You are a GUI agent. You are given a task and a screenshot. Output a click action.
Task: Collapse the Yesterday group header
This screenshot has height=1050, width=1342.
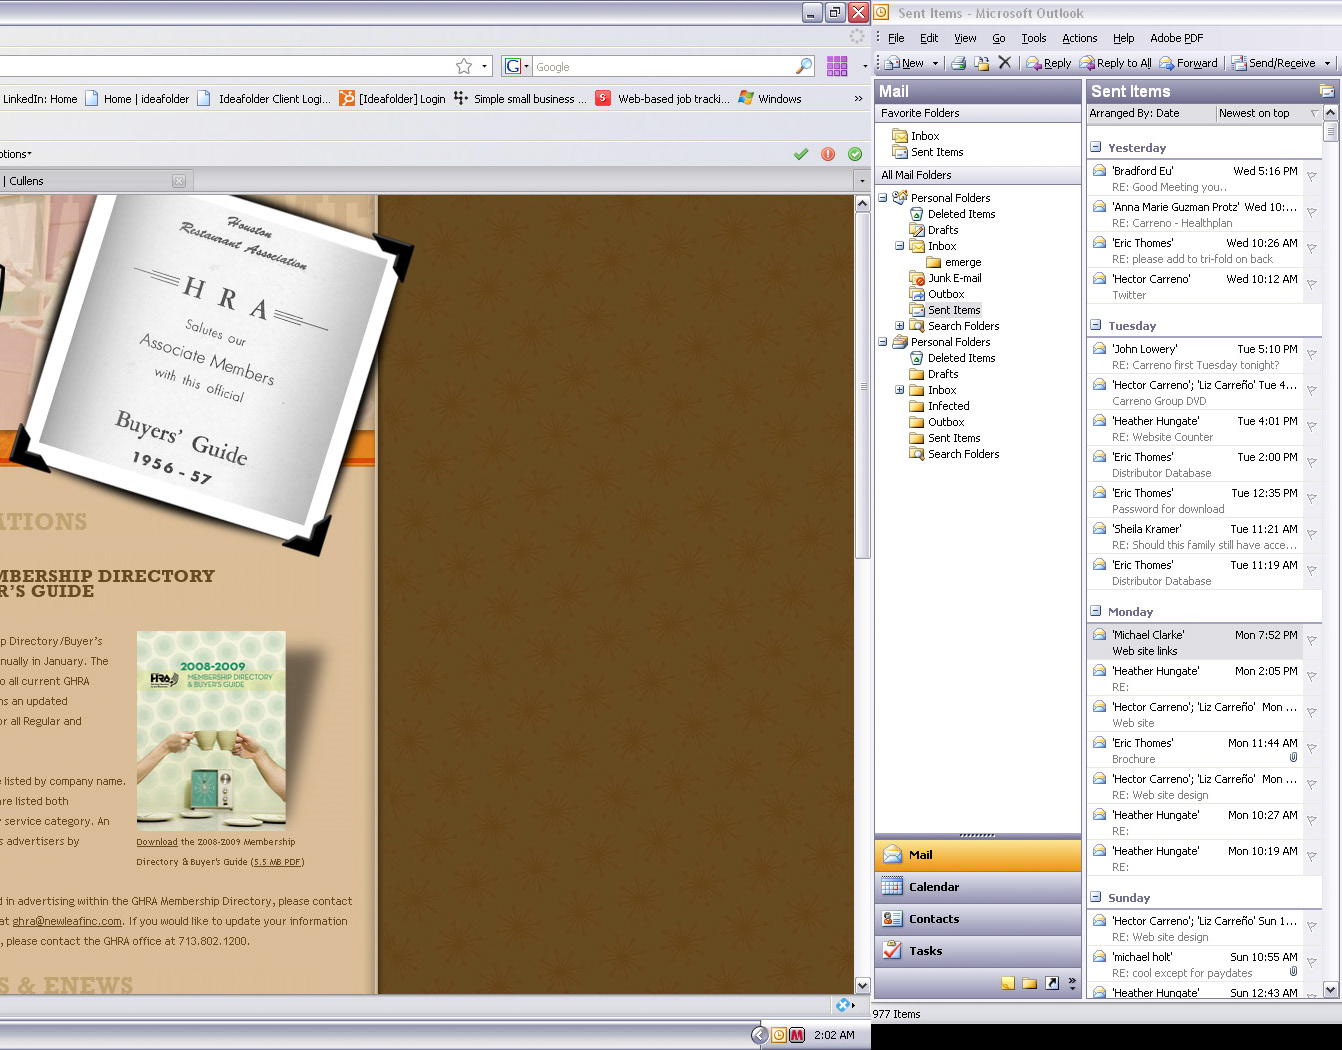1096,147
